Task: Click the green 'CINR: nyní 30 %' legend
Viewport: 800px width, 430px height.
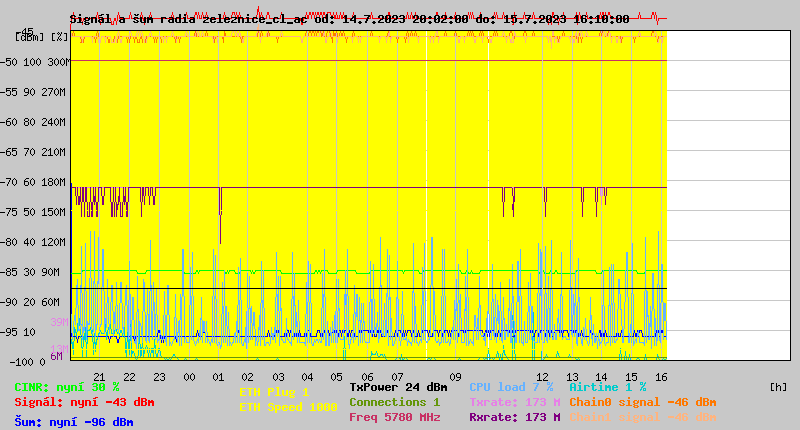Action: tap(67, 387)
